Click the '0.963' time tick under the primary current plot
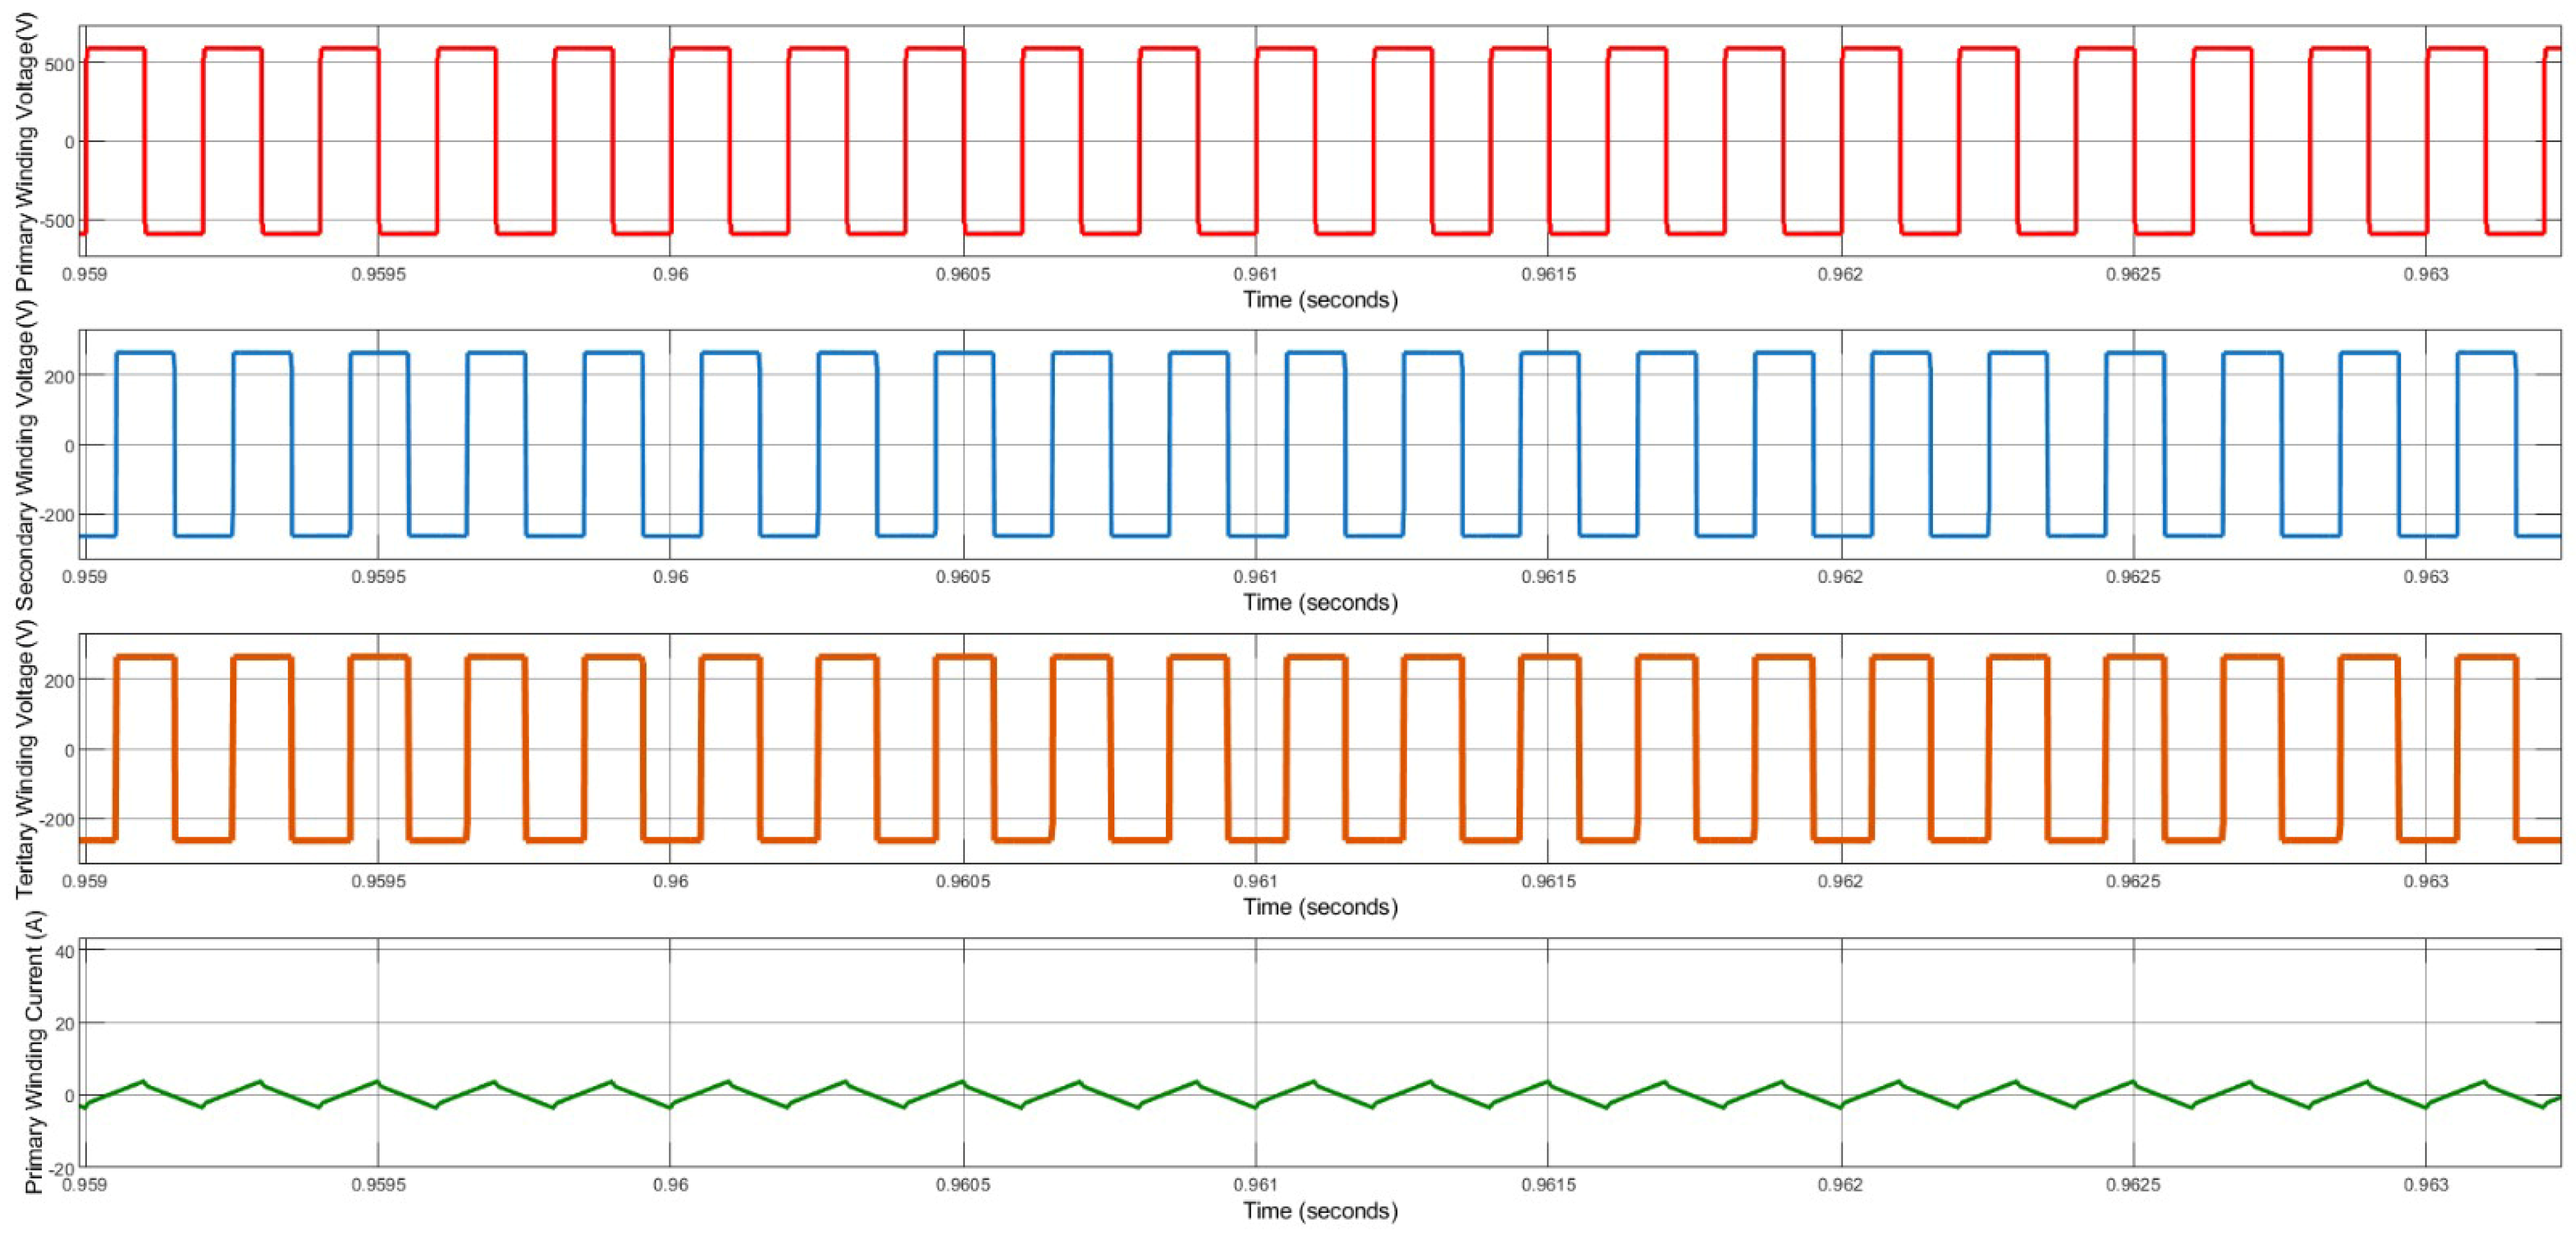 click(x=2425, y=1185)
